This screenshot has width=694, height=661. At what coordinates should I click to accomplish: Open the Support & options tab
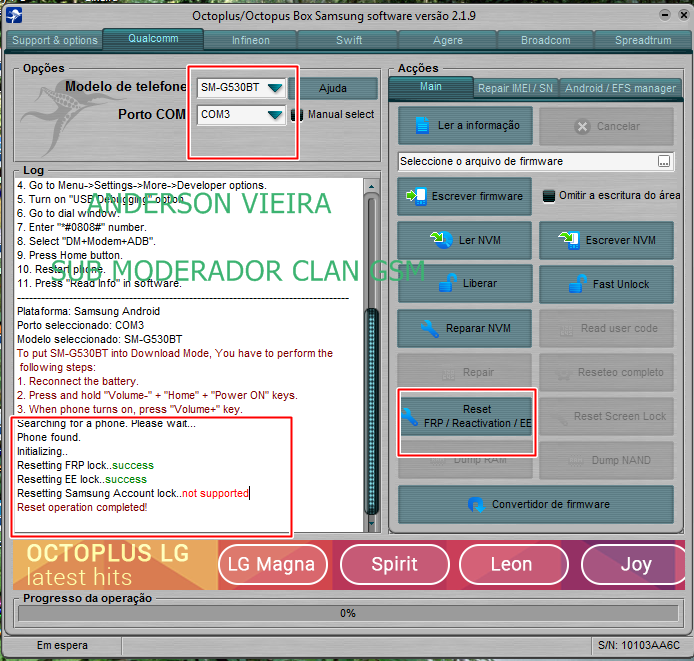[x=54, y=40]
